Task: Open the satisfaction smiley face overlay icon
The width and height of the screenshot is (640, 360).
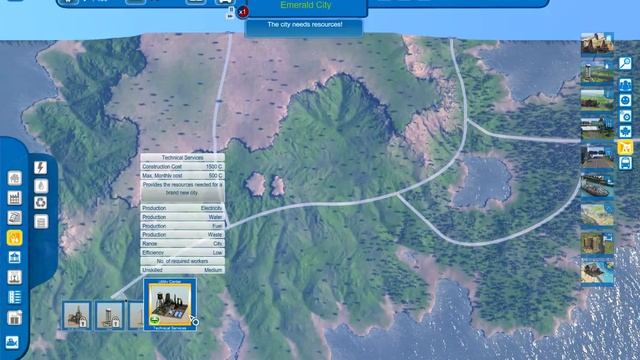Action: coord(625,100)
